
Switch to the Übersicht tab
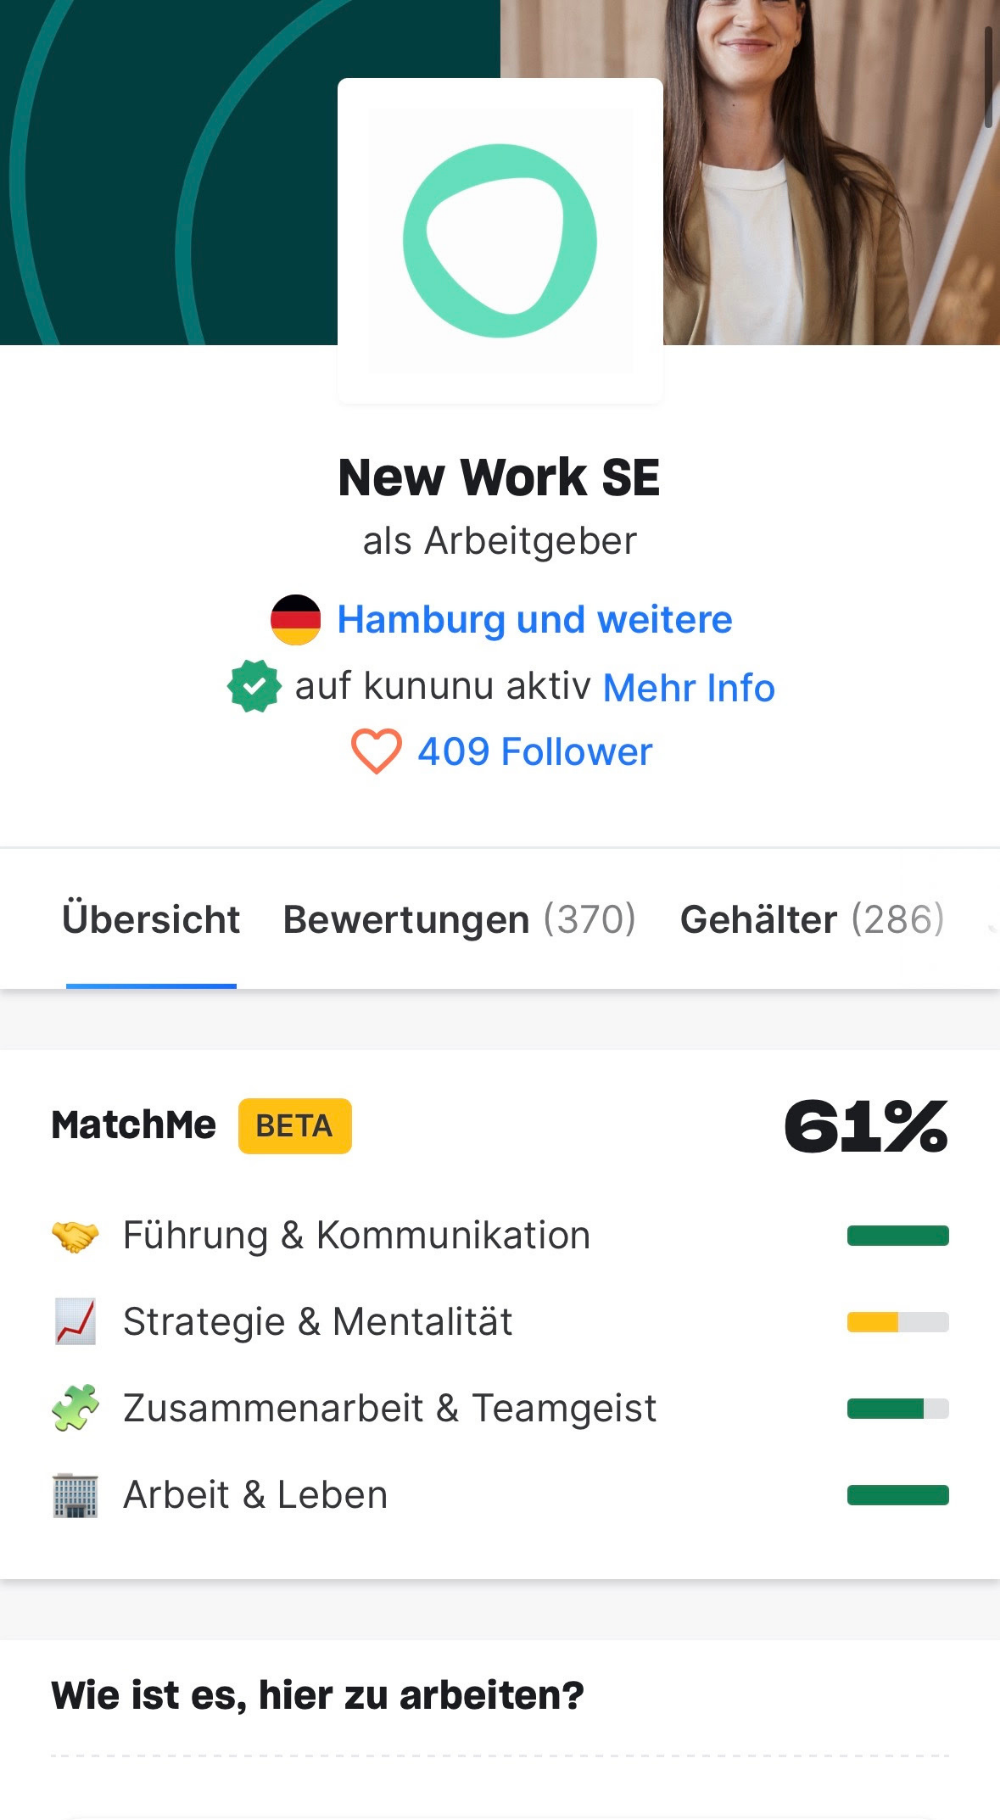pyautogui.click(x=151, y=919)
